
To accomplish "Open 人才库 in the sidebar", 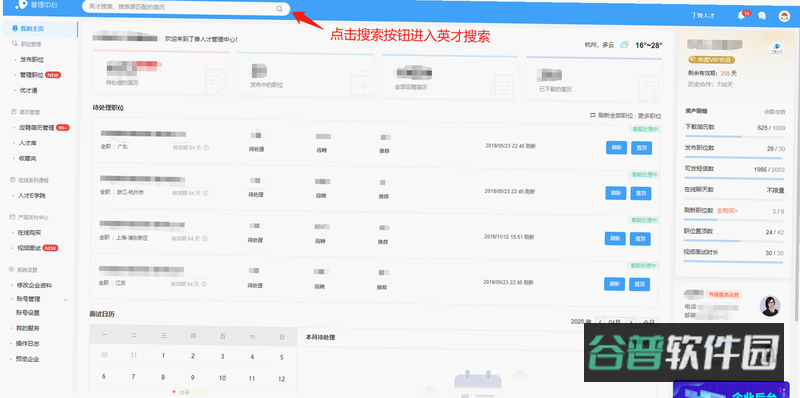I will [x=28, y=143].
